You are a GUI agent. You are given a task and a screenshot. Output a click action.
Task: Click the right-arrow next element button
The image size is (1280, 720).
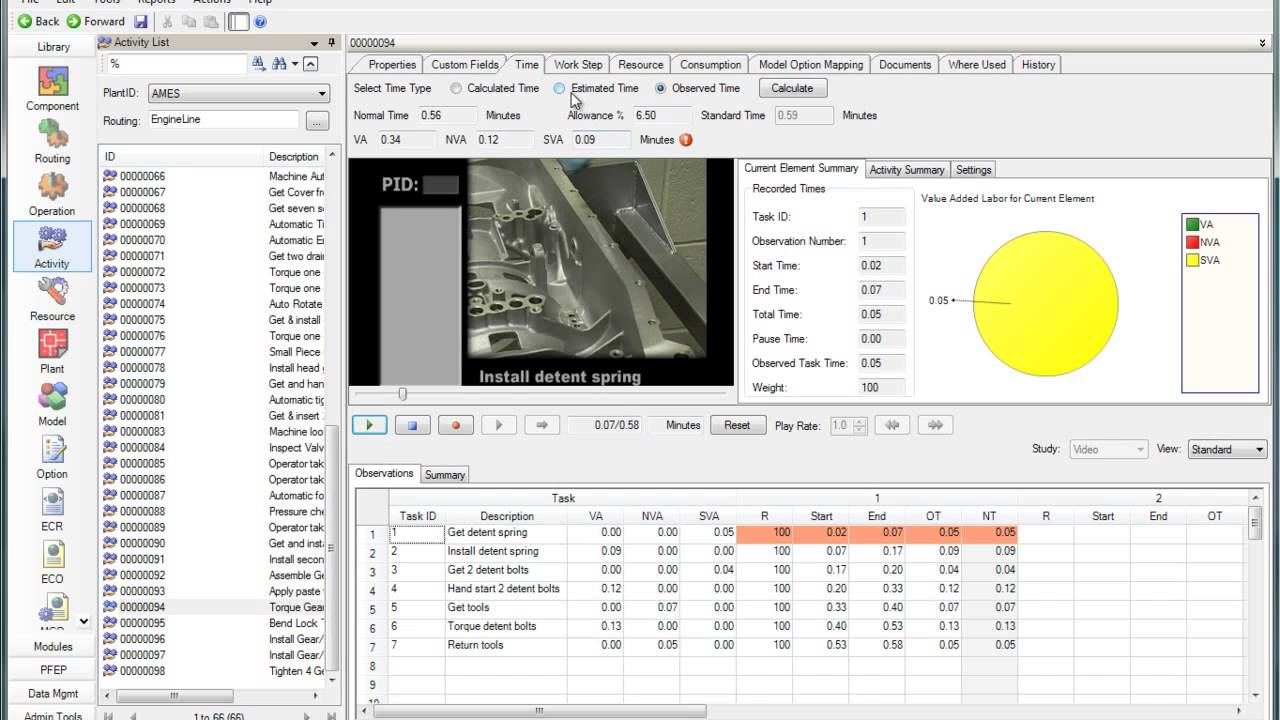pos(542,425)
